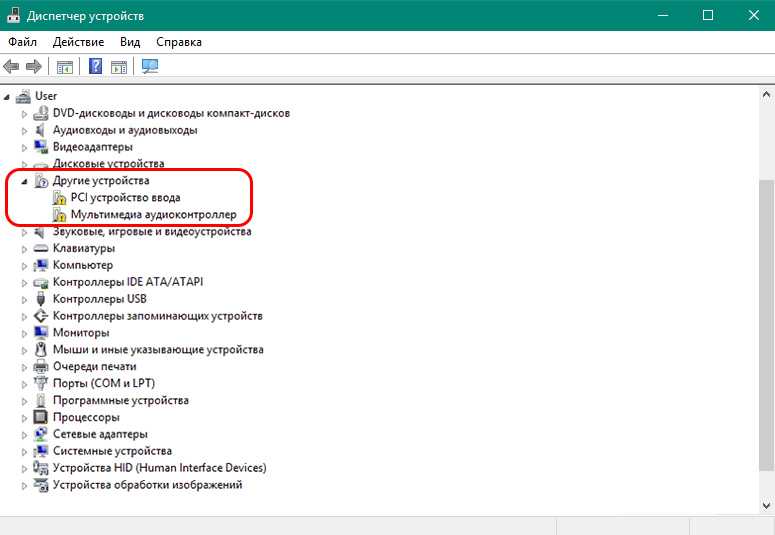The height and width of the screenshot is (535, 775).
Task: Click the Forward arrow toolbar icon
Action: point(33,66)
